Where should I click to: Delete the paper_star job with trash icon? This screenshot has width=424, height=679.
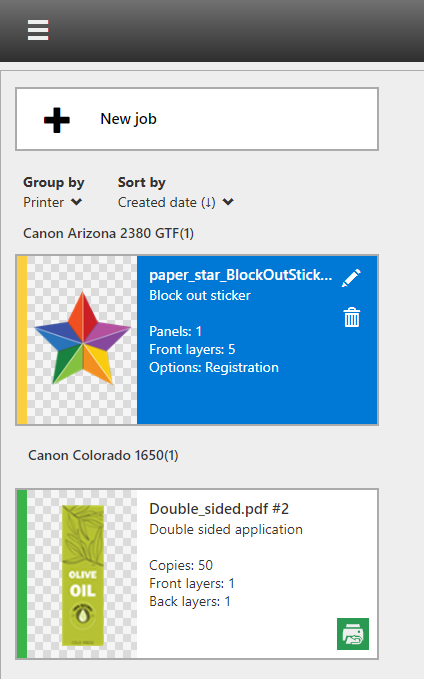[x=352, y=317]
